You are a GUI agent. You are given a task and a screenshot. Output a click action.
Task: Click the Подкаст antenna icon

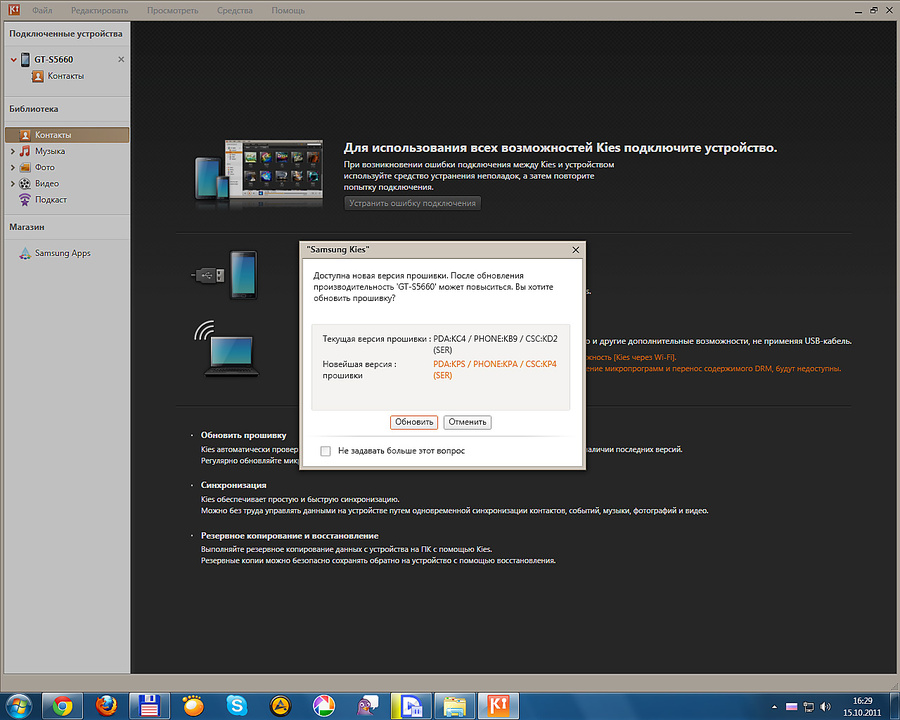click(25, 200)
